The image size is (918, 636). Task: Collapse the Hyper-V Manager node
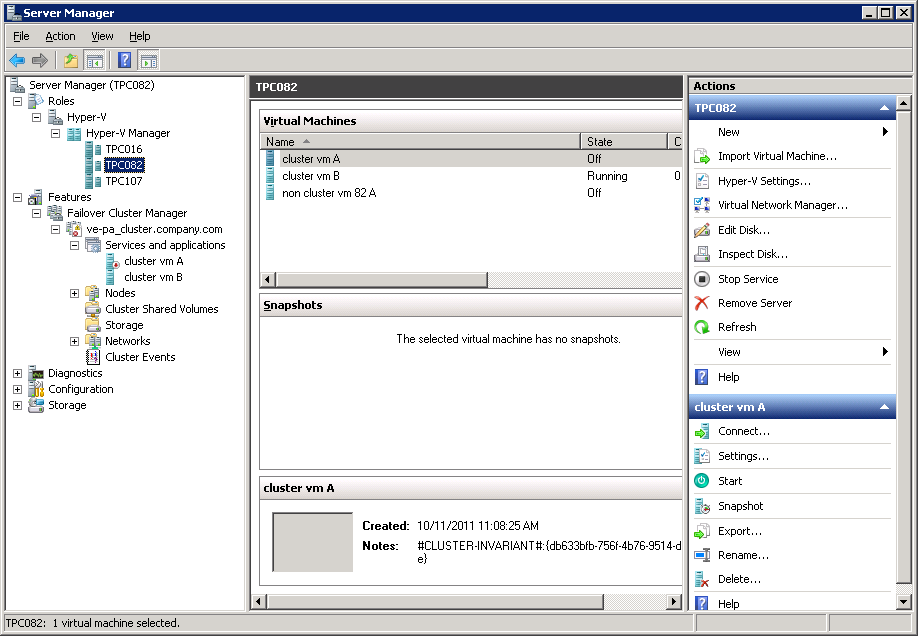(55, 133)
